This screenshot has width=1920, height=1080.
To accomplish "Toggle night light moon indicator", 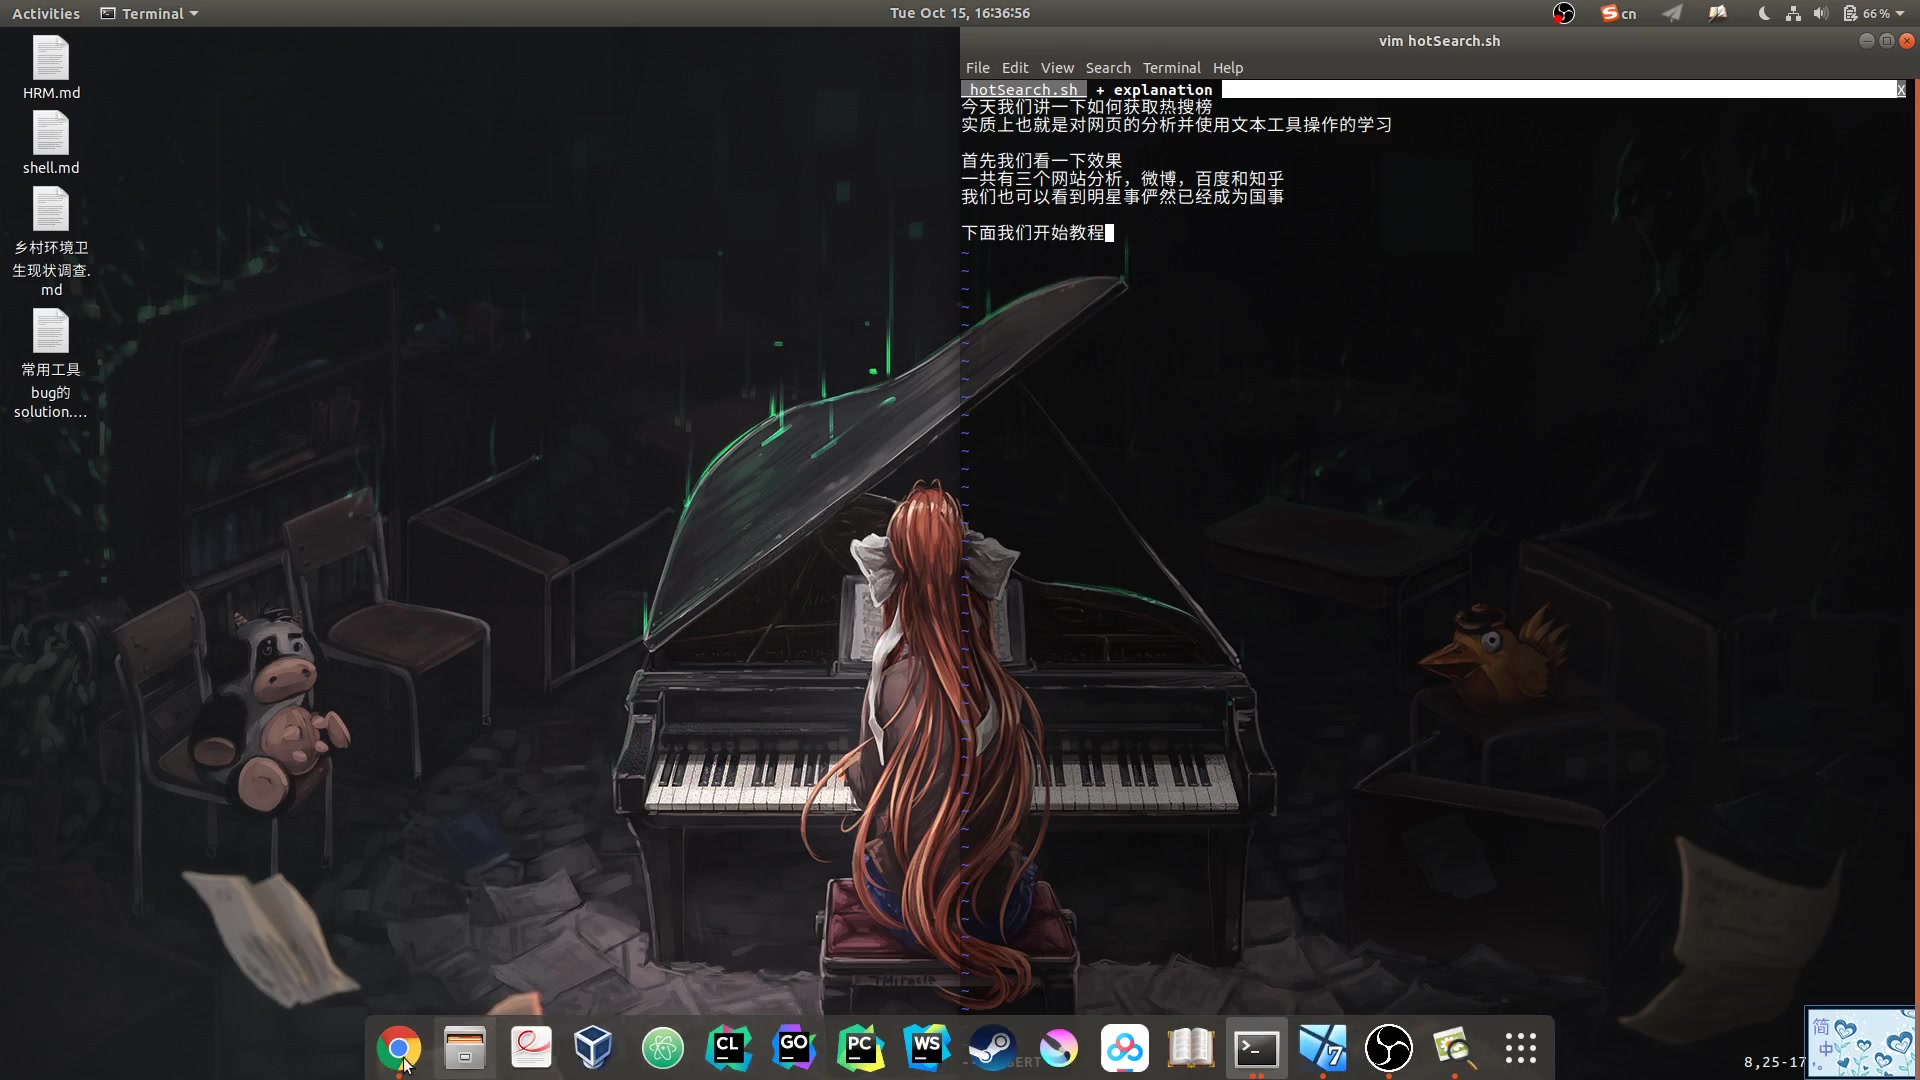I will pos(1764,13).
